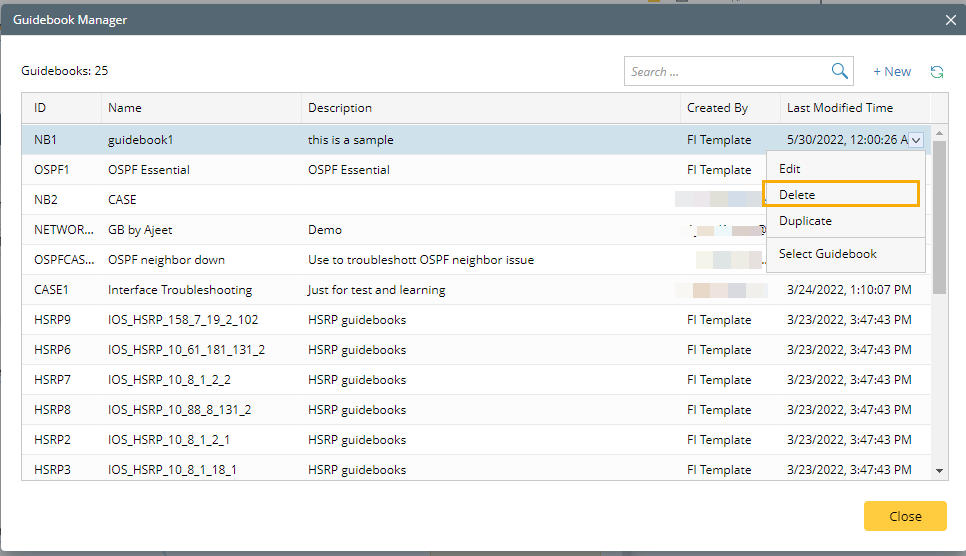The width and height of the screenshot is (966, 556).
Task: Click Select Guidebook menu entry
Action: [x=827, y=254]
